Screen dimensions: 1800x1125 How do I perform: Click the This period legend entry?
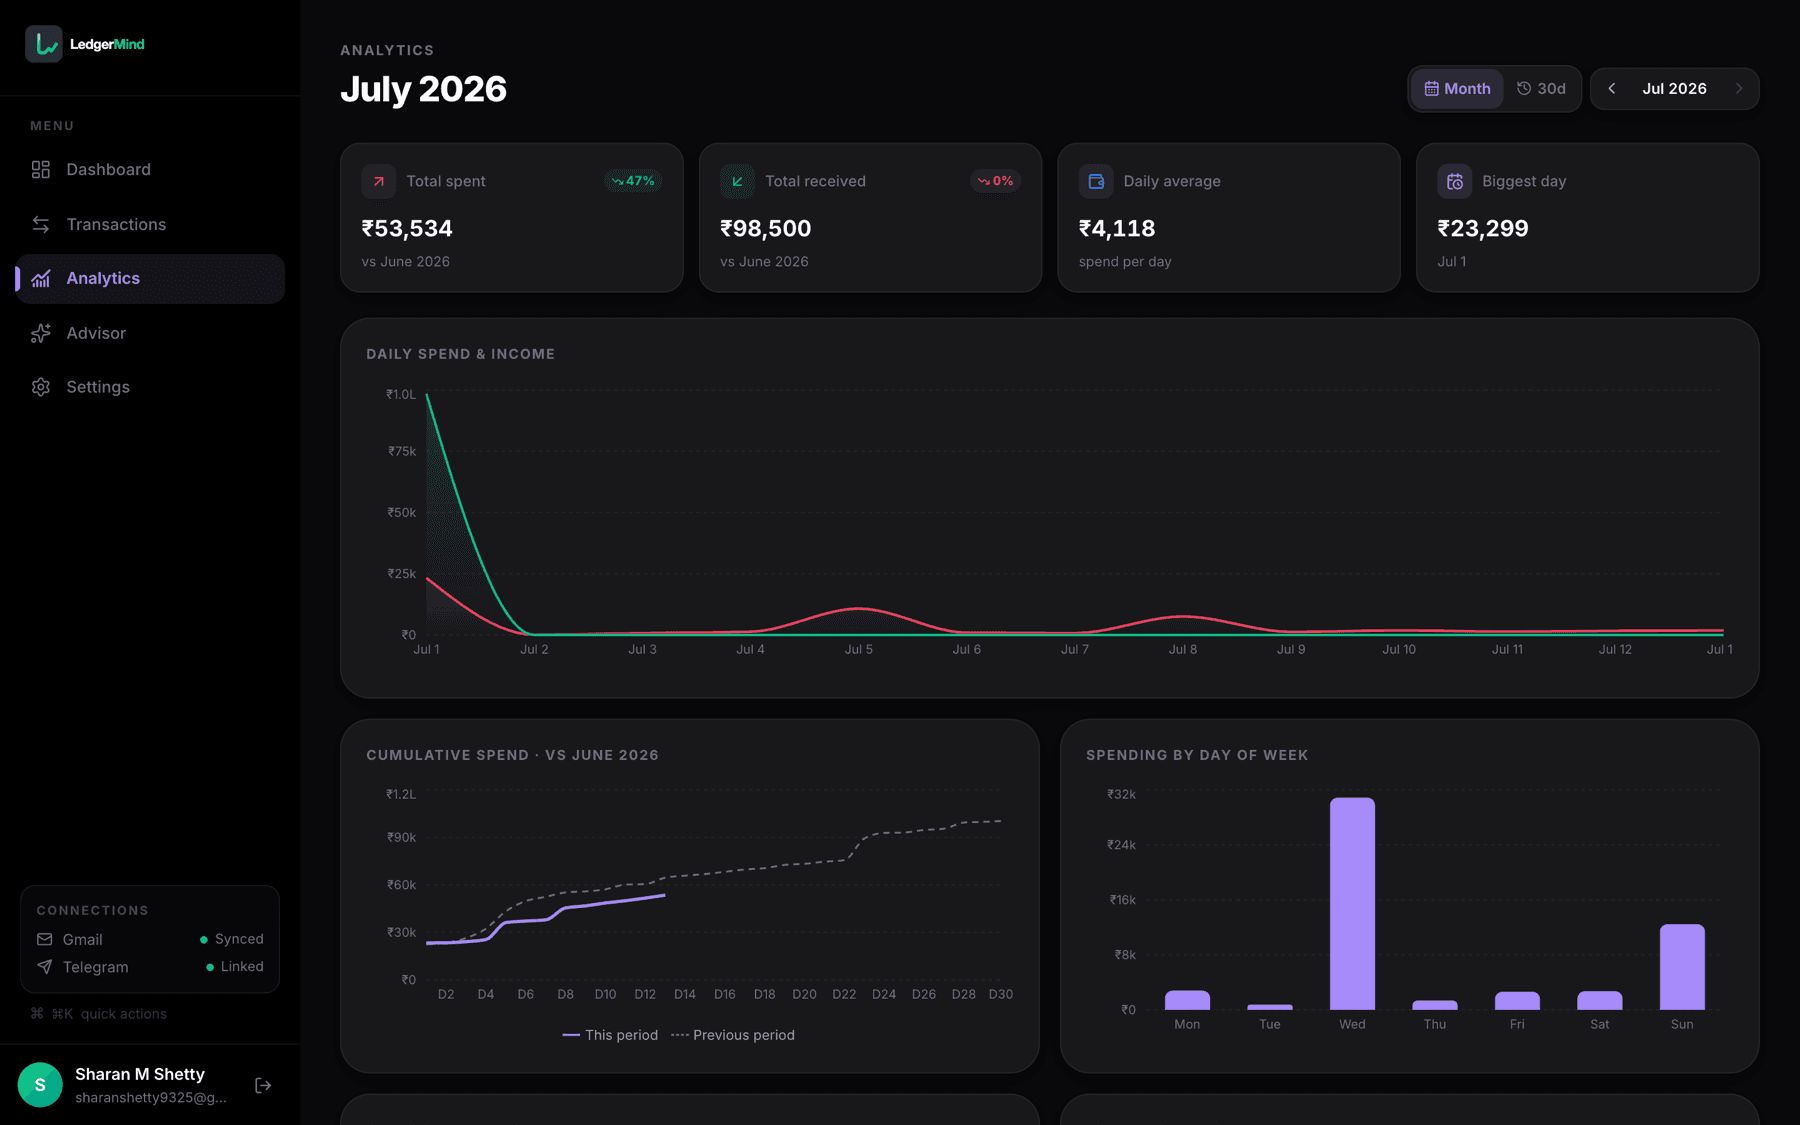[x=610, y=1035]
